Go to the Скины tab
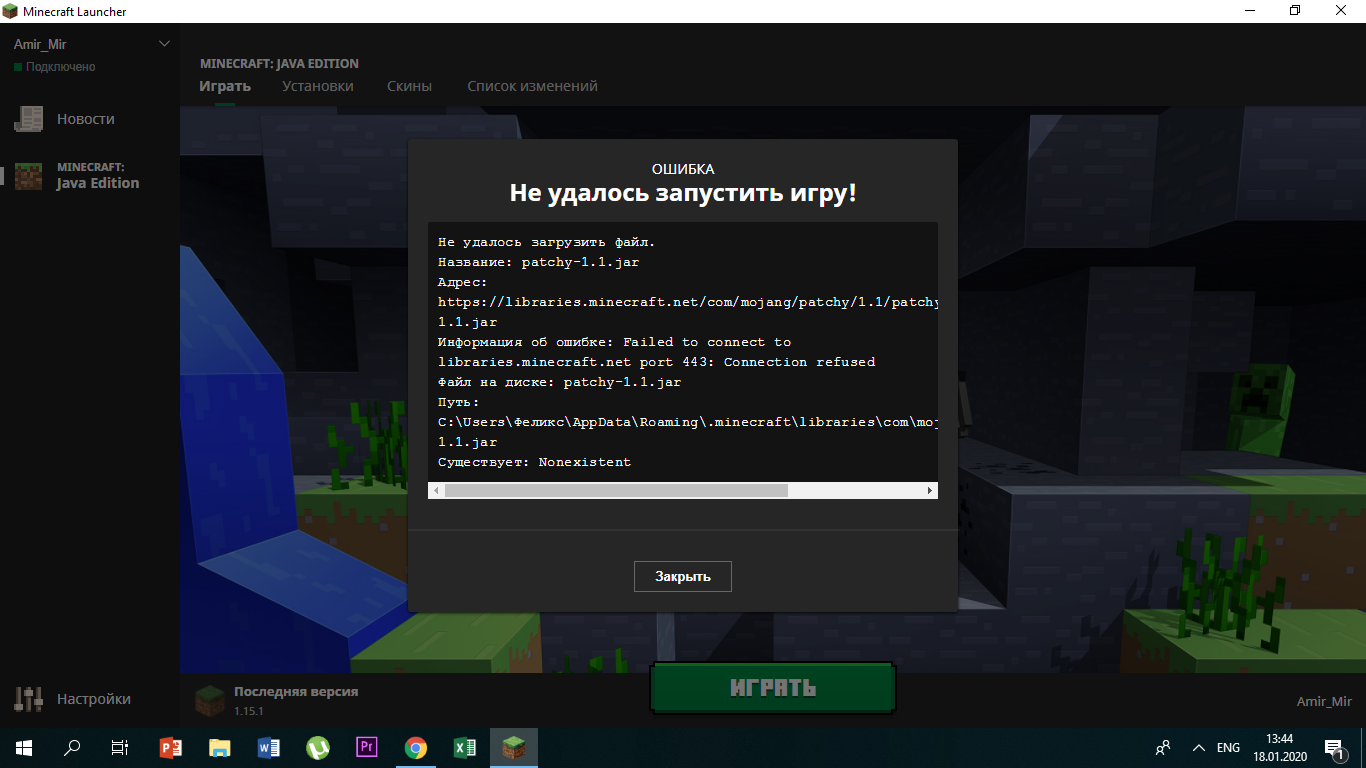The image size is (1366, 768). point(409,86)
